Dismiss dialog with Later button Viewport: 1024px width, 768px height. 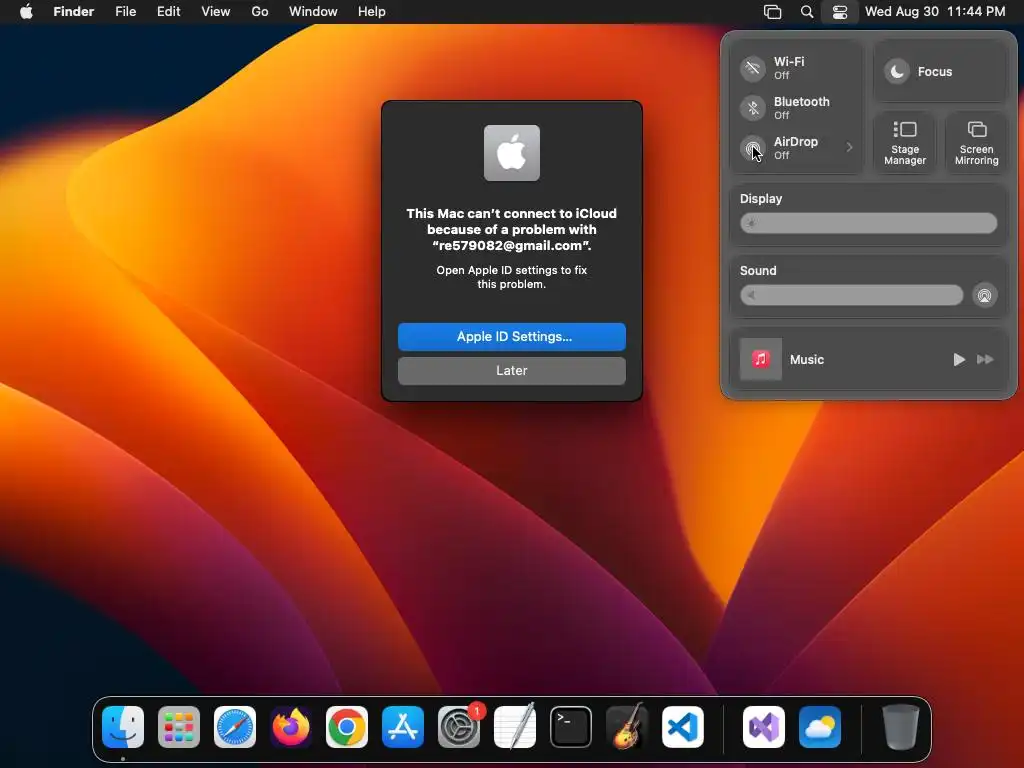coord(512,370)
